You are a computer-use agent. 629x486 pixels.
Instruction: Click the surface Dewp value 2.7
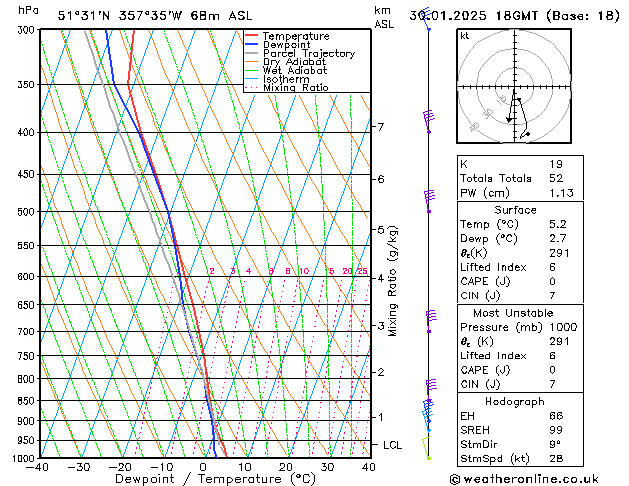[558, 239]
